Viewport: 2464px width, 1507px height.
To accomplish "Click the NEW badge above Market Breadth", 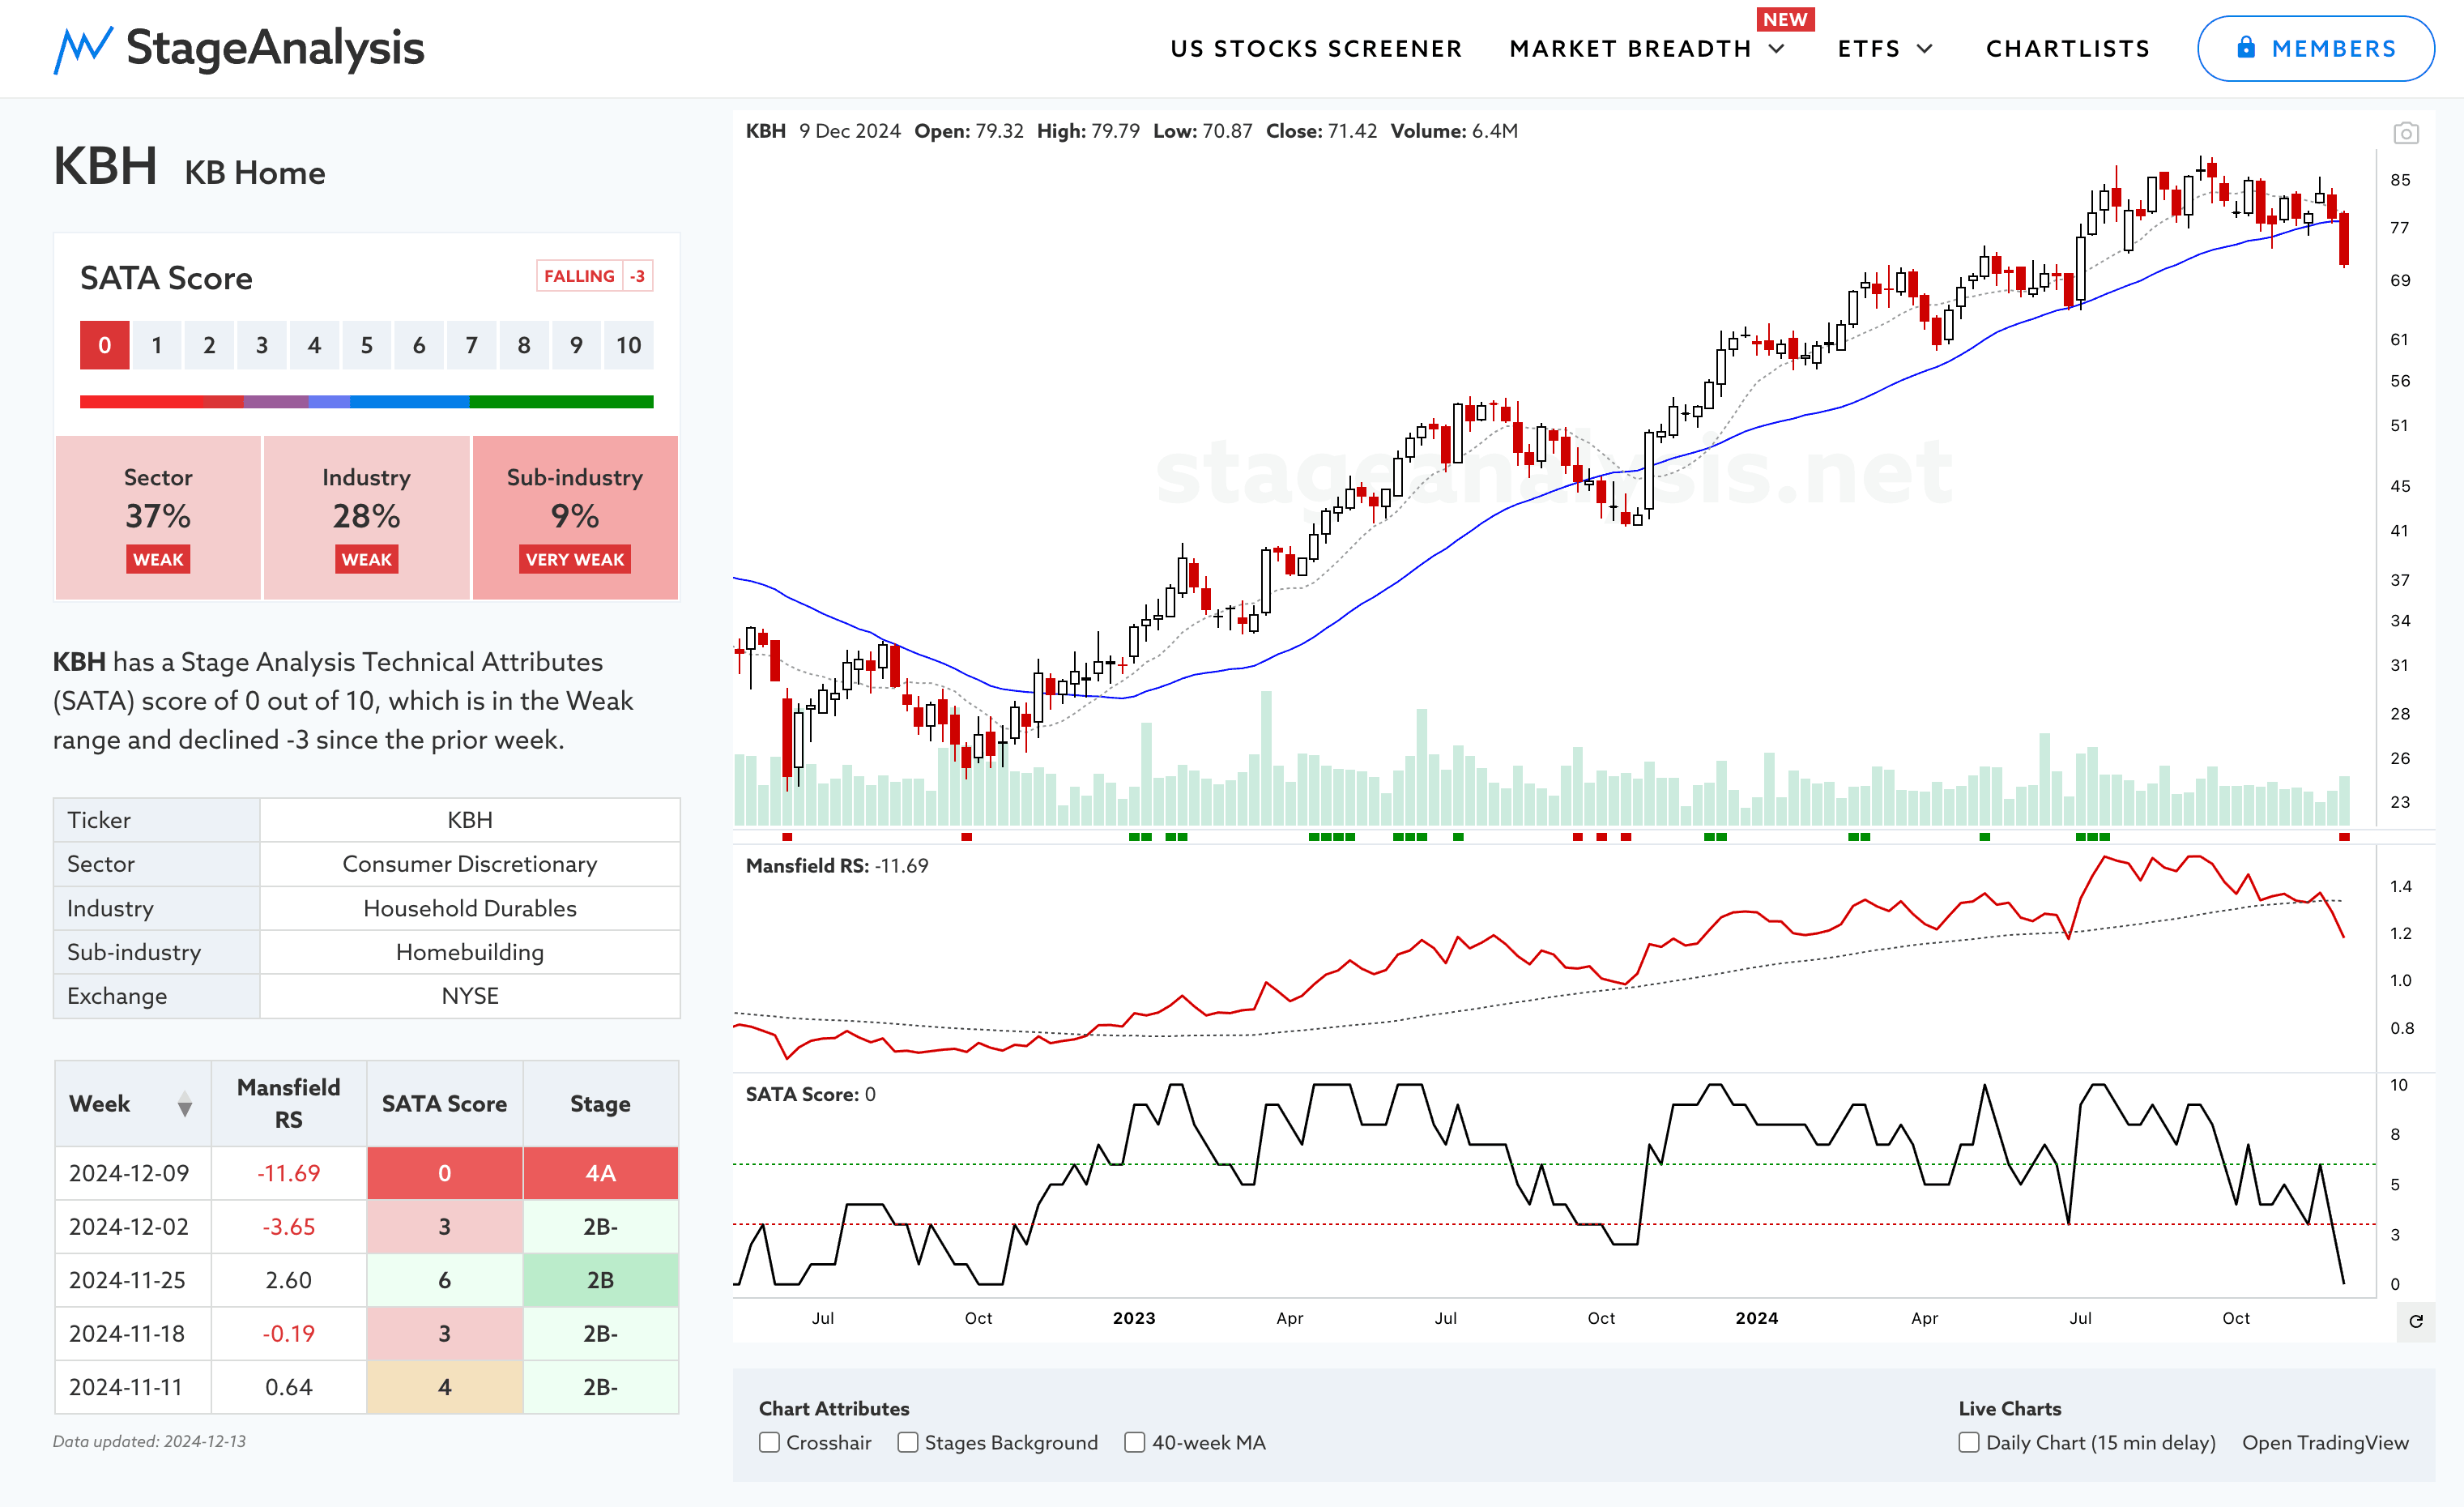I will click(1785, 20).
